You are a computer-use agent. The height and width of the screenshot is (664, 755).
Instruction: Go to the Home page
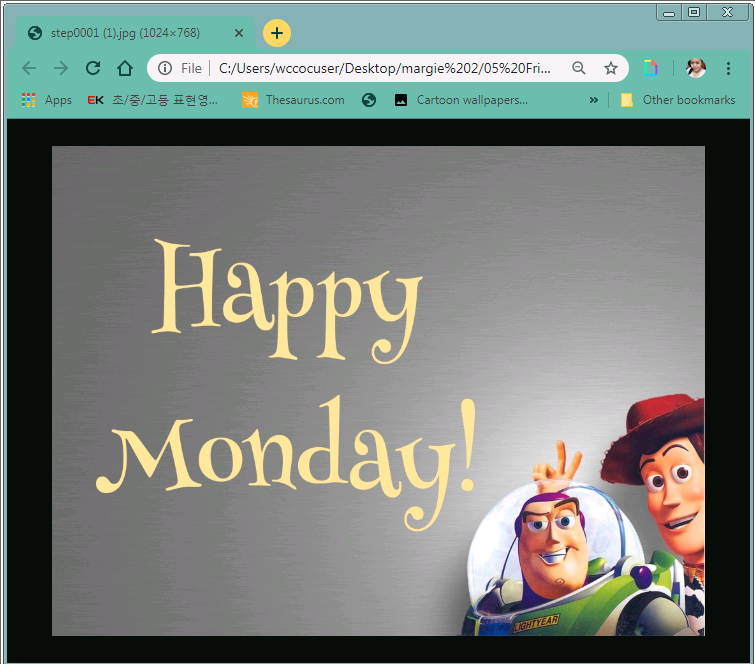click(x=125, y=68)
